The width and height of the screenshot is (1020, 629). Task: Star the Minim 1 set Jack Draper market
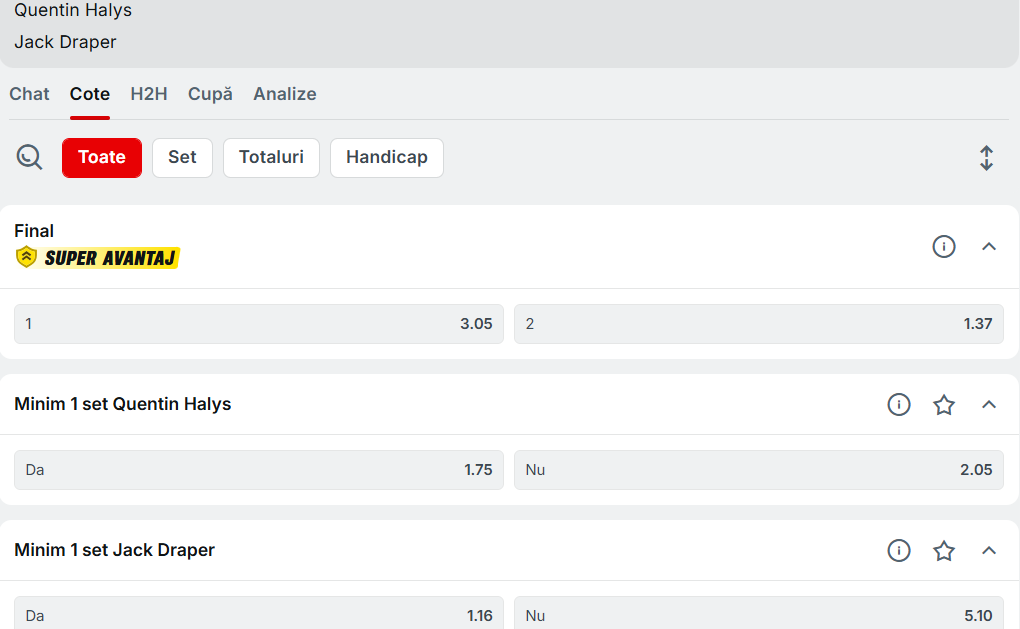pos(944,551)
